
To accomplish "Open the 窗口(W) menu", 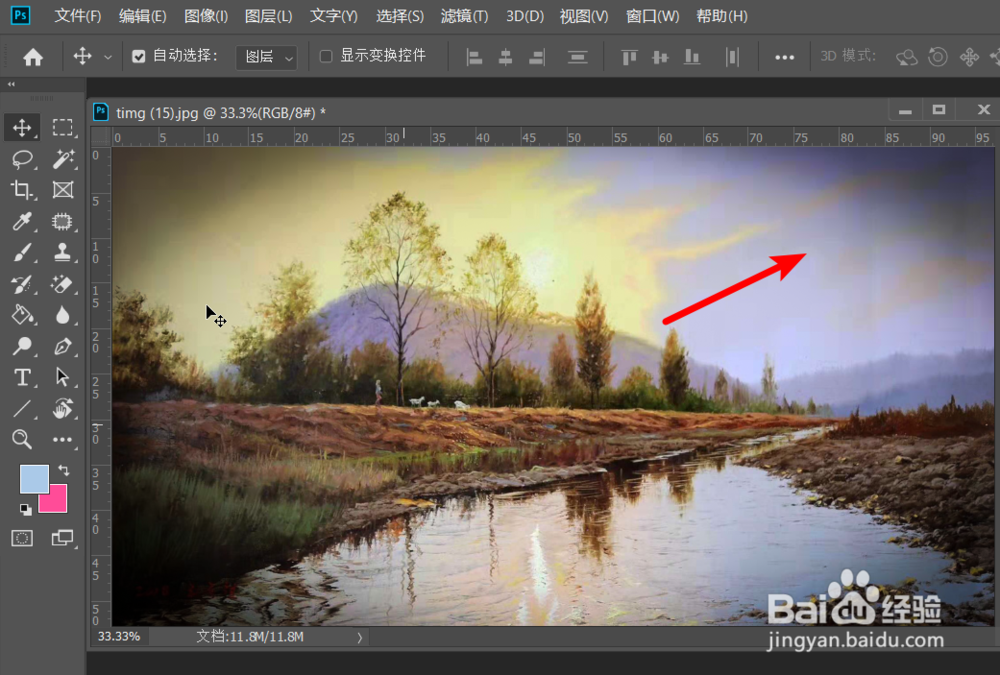I will 652,16.
